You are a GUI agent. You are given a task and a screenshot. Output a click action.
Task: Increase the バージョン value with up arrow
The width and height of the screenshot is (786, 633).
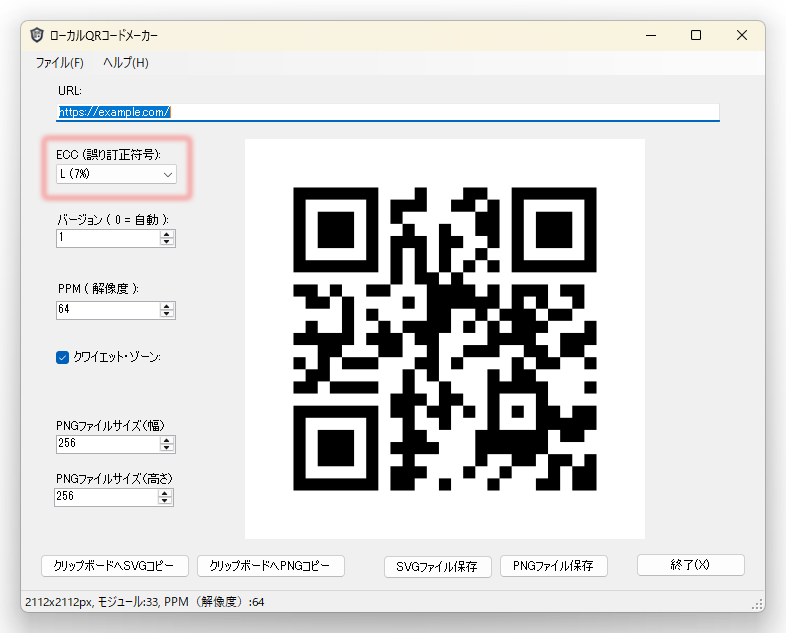coord(167,234)
